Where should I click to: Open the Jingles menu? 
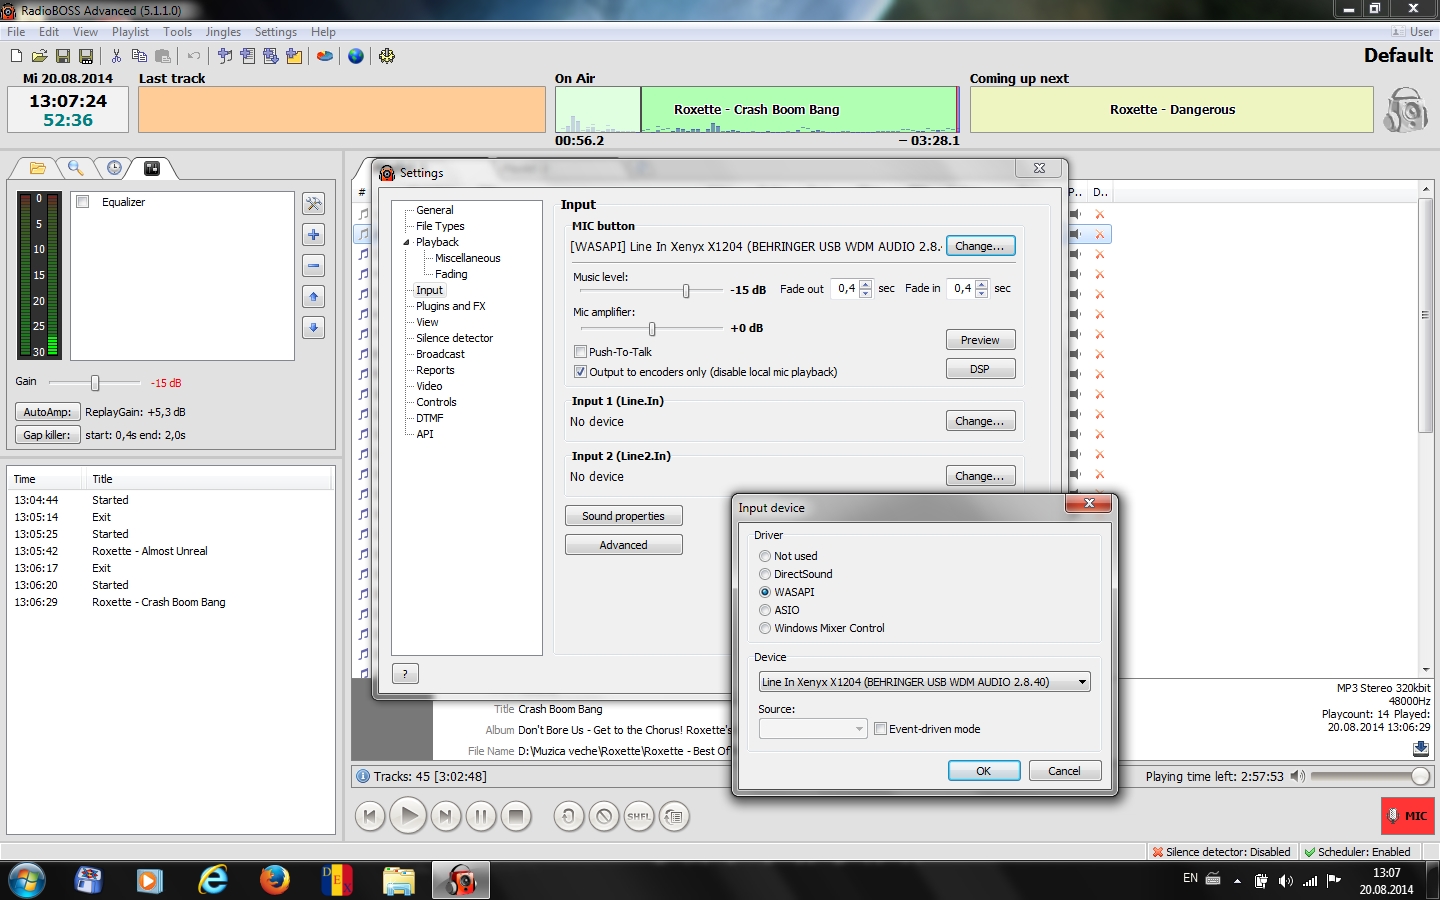(x=223, y=32)
